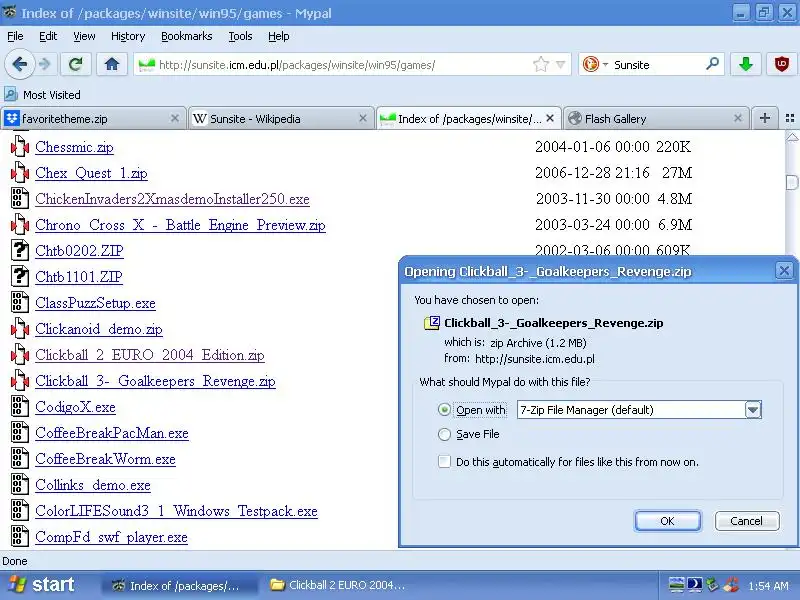Enable Do this automatically checkbox
The width and height of the screenshot is (800, 600).
pyautogui.click(x=444, y=462)
